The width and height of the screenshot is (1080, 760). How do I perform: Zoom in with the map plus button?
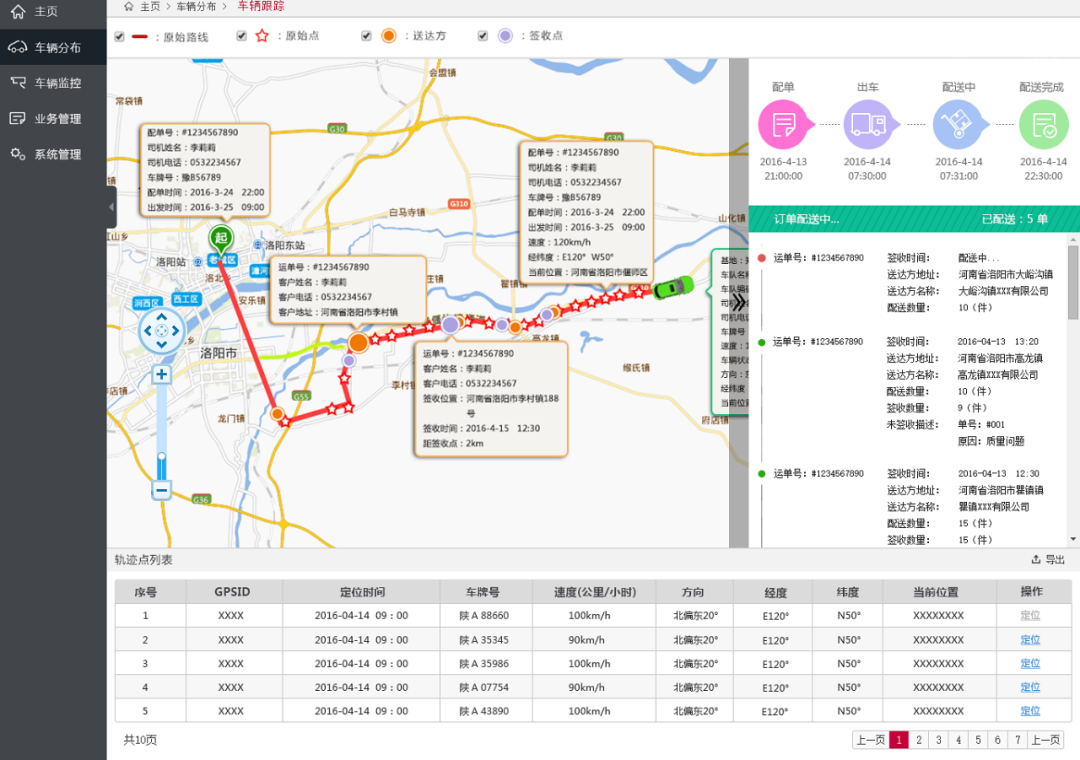tap(161, 374)
